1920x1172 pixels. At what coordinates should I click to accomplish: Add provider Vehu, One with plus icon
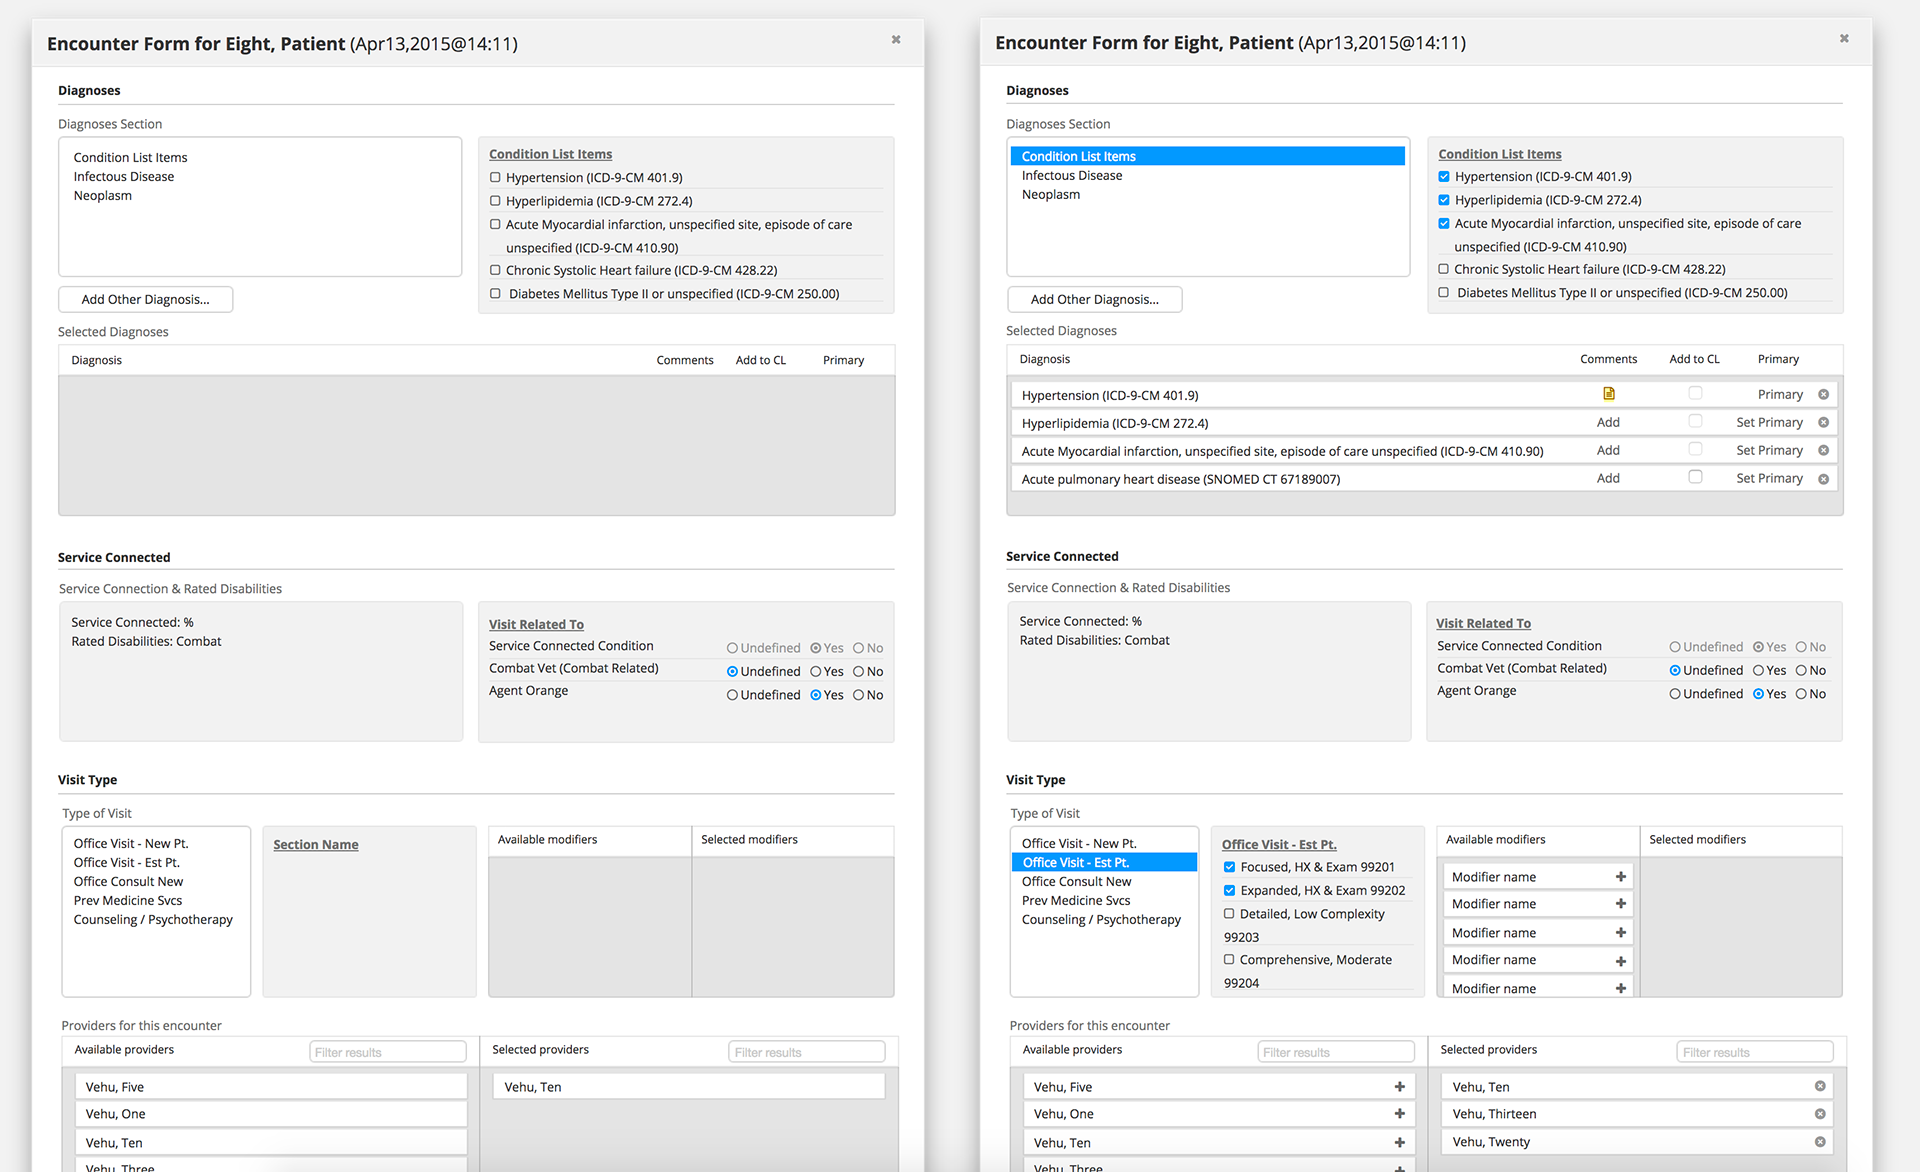point(1399,1114)
